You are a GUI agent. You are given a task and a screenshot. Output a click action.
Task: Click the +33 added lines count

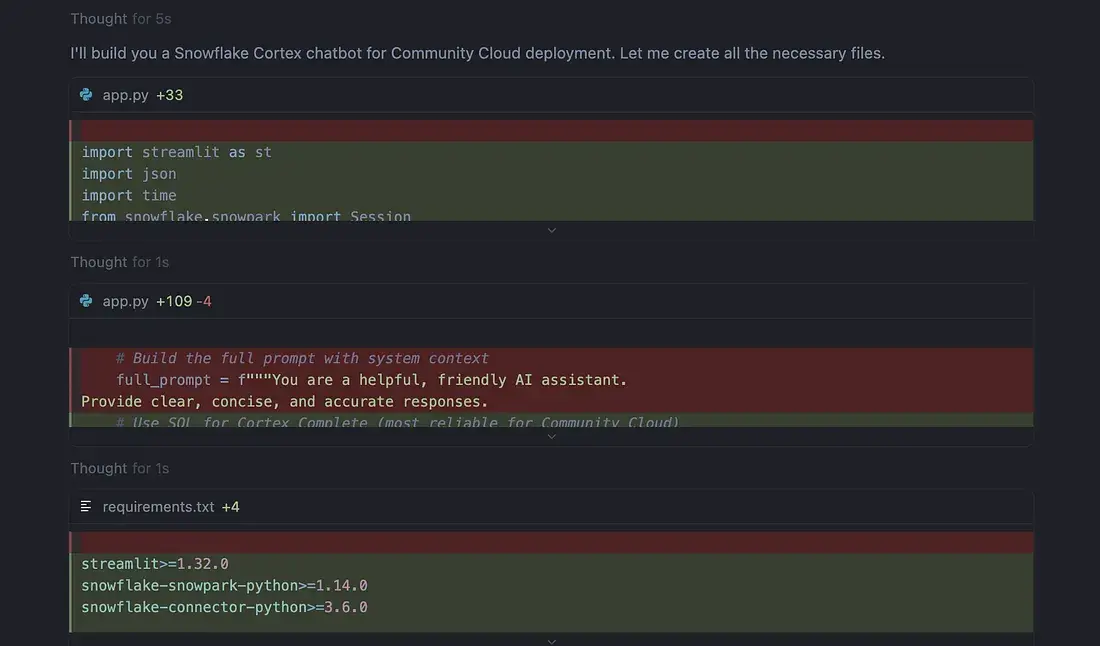pos(170,95)
